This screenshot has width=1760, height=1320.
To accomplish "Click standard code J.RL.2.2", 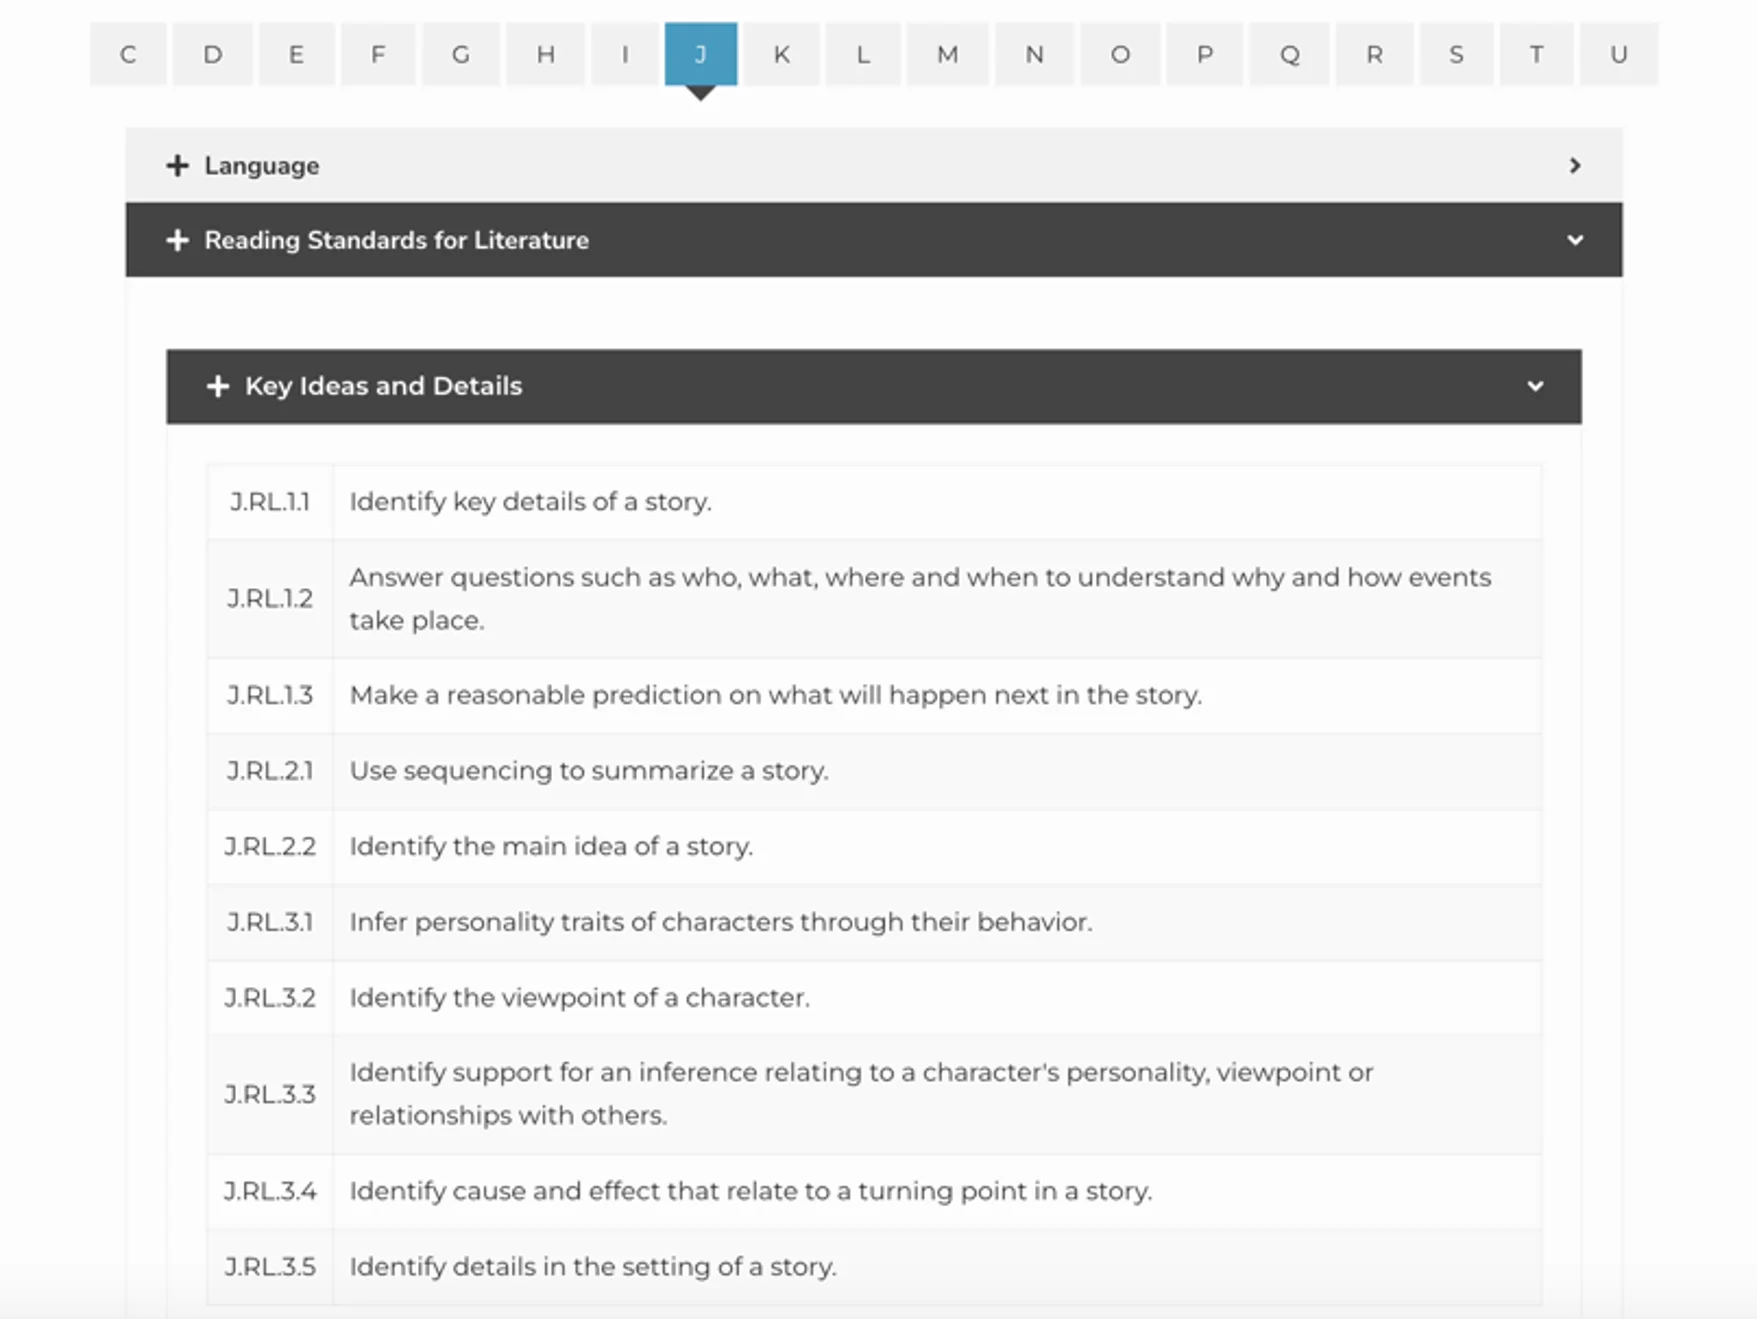I will click(270, 847).
